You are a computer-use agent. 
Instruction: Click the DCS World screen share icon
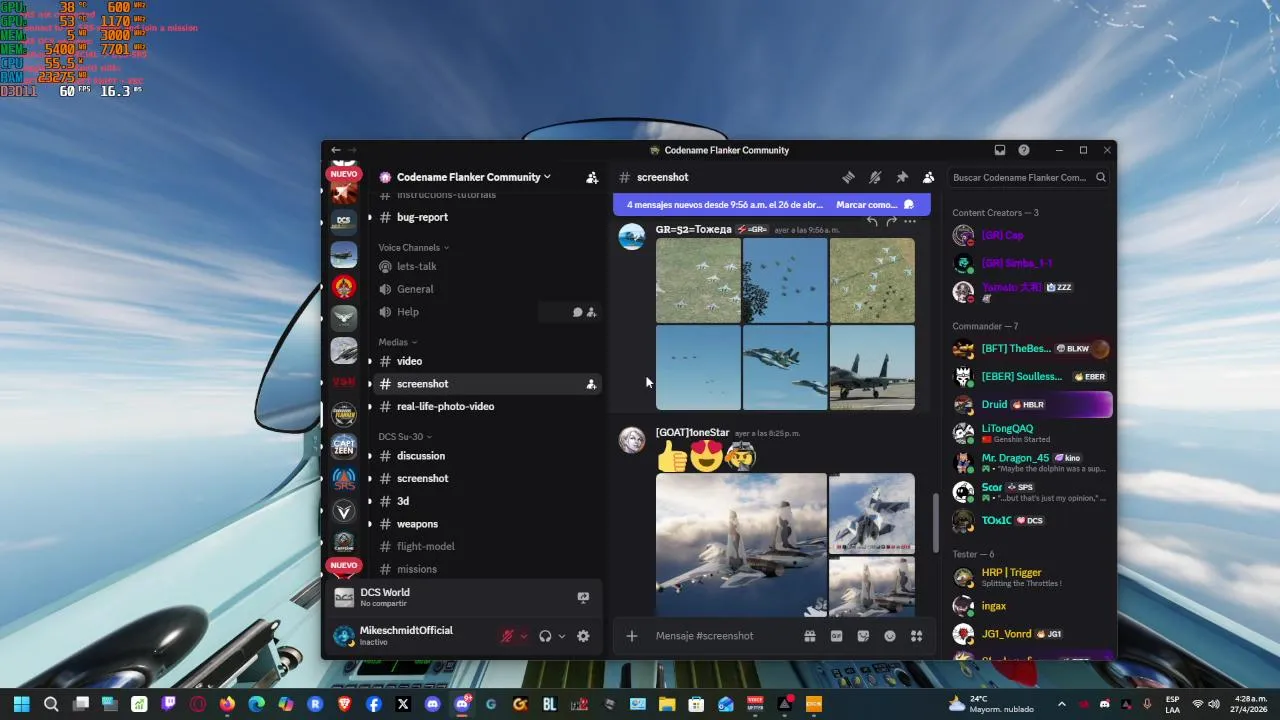click(x=583, y=598)
